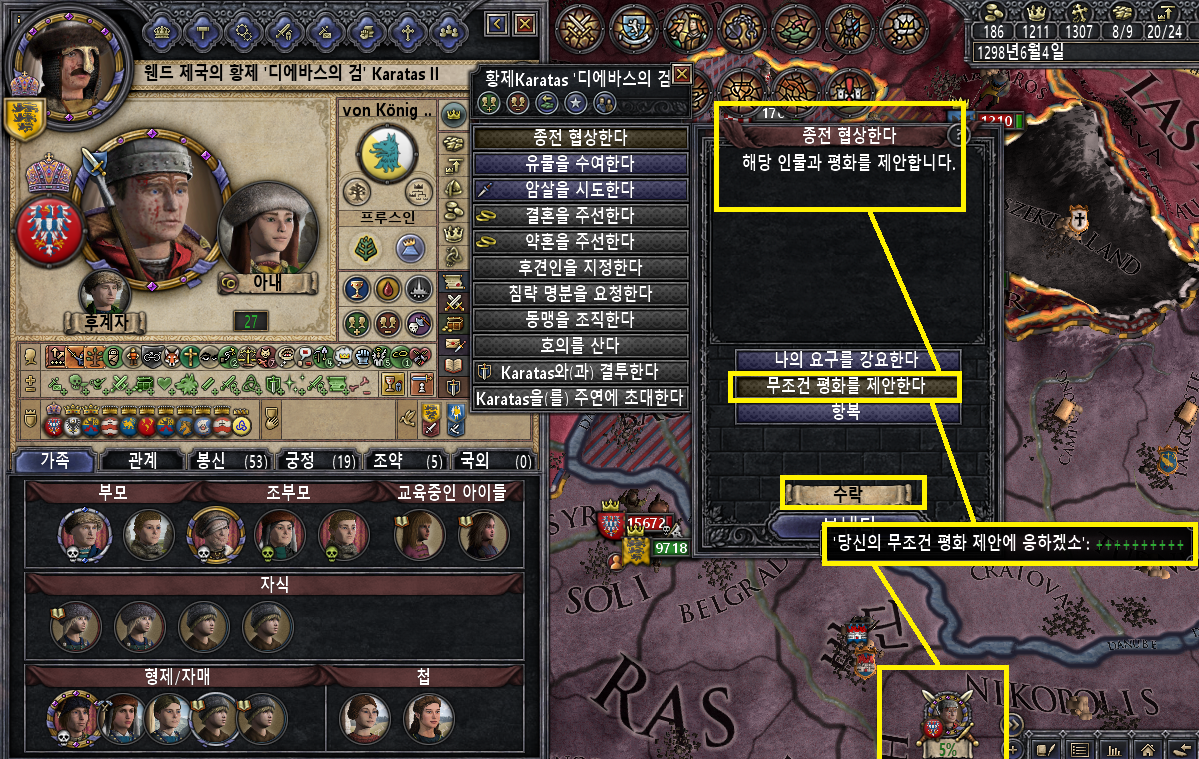Select 항복 surrender option
Screen dimensions: 1199x759
[846, 411]
